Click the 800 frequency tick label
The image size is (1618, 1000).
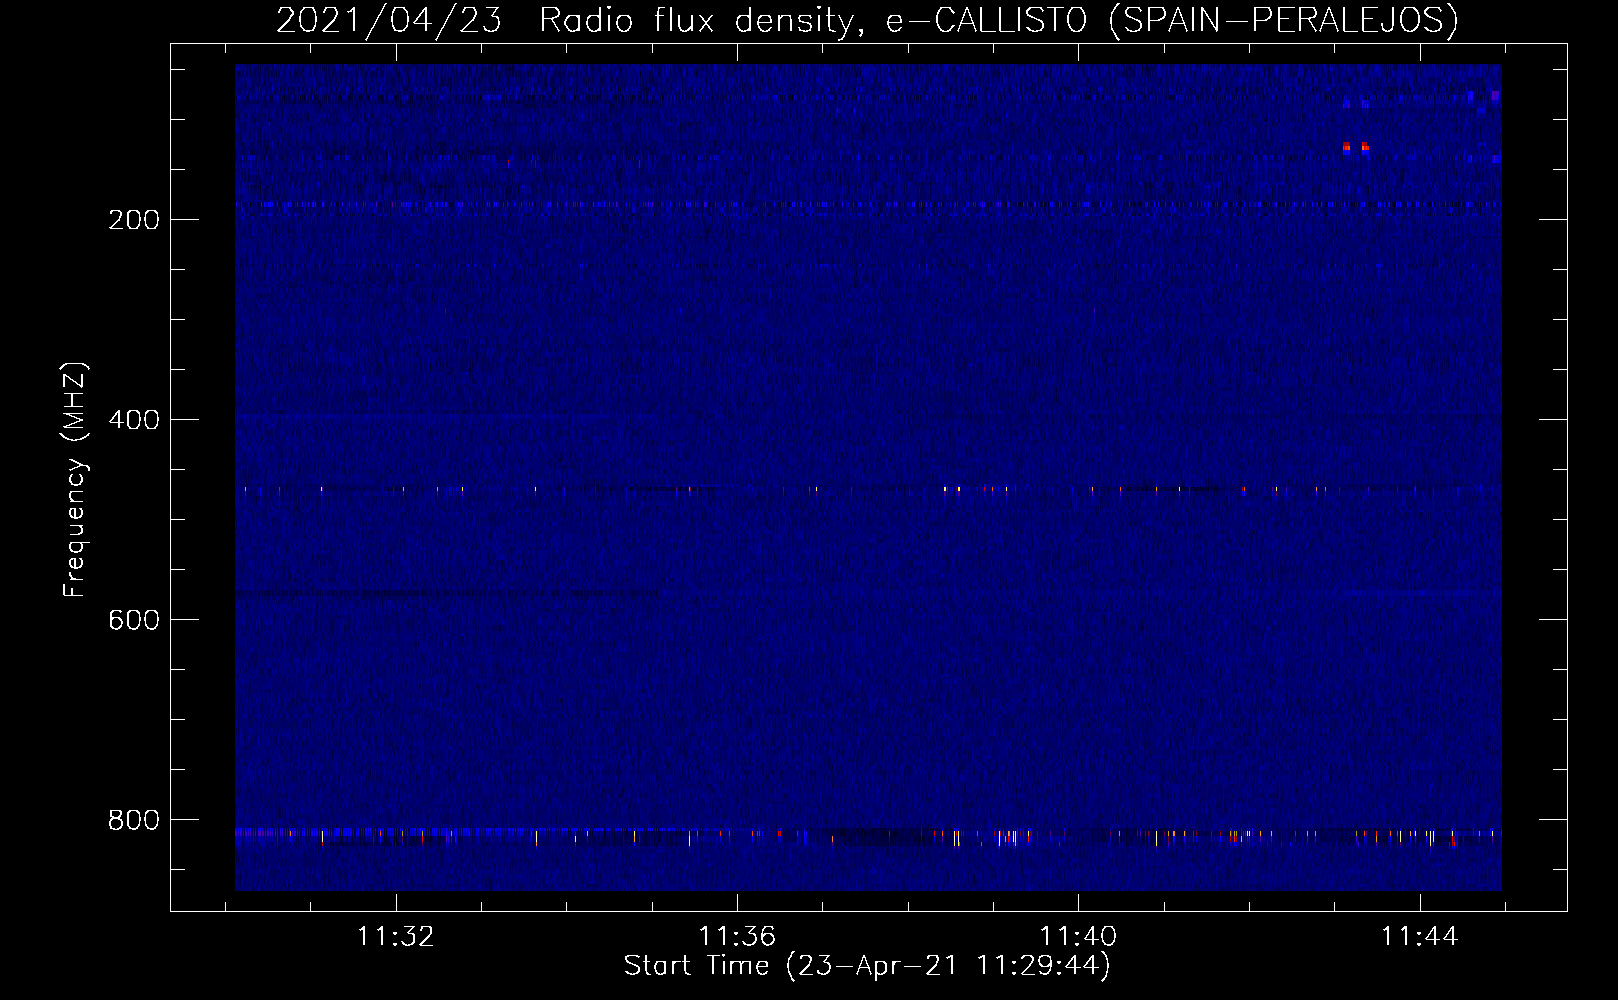point(133,820)
